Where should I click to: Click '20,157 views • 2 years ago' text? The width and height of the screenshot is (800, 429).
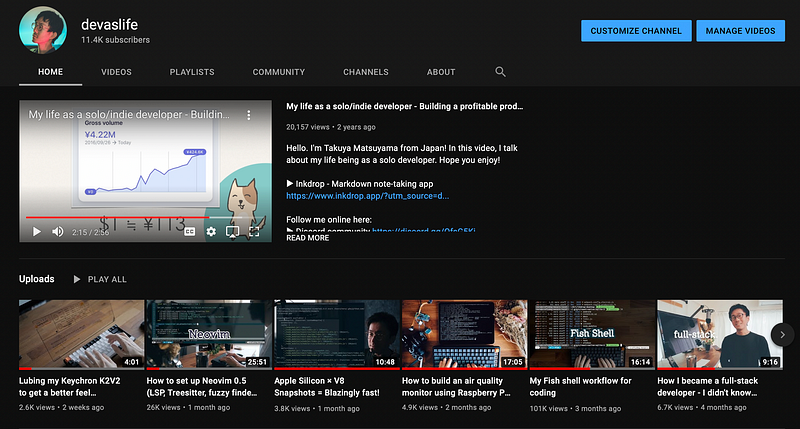[x=331, y=127]
